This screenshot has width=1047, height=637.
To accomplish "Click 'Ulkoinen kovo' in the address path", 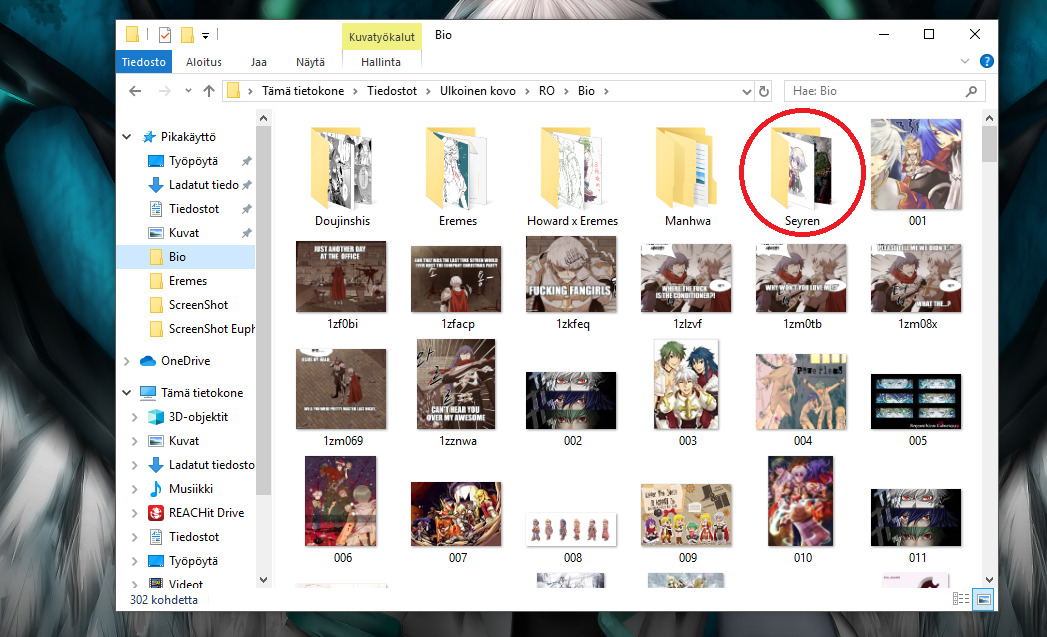I will pyautogui.click(x=477, y=91).
